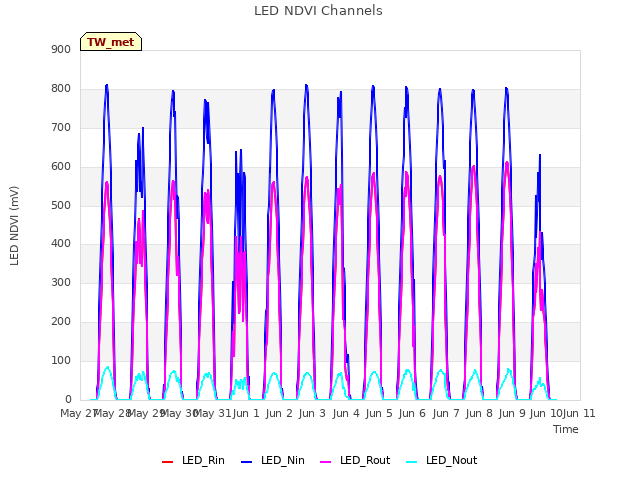Screen dimensions: 640x480
Task: Click the 600 y-axis tick label
Action: (x=61, y=167)
